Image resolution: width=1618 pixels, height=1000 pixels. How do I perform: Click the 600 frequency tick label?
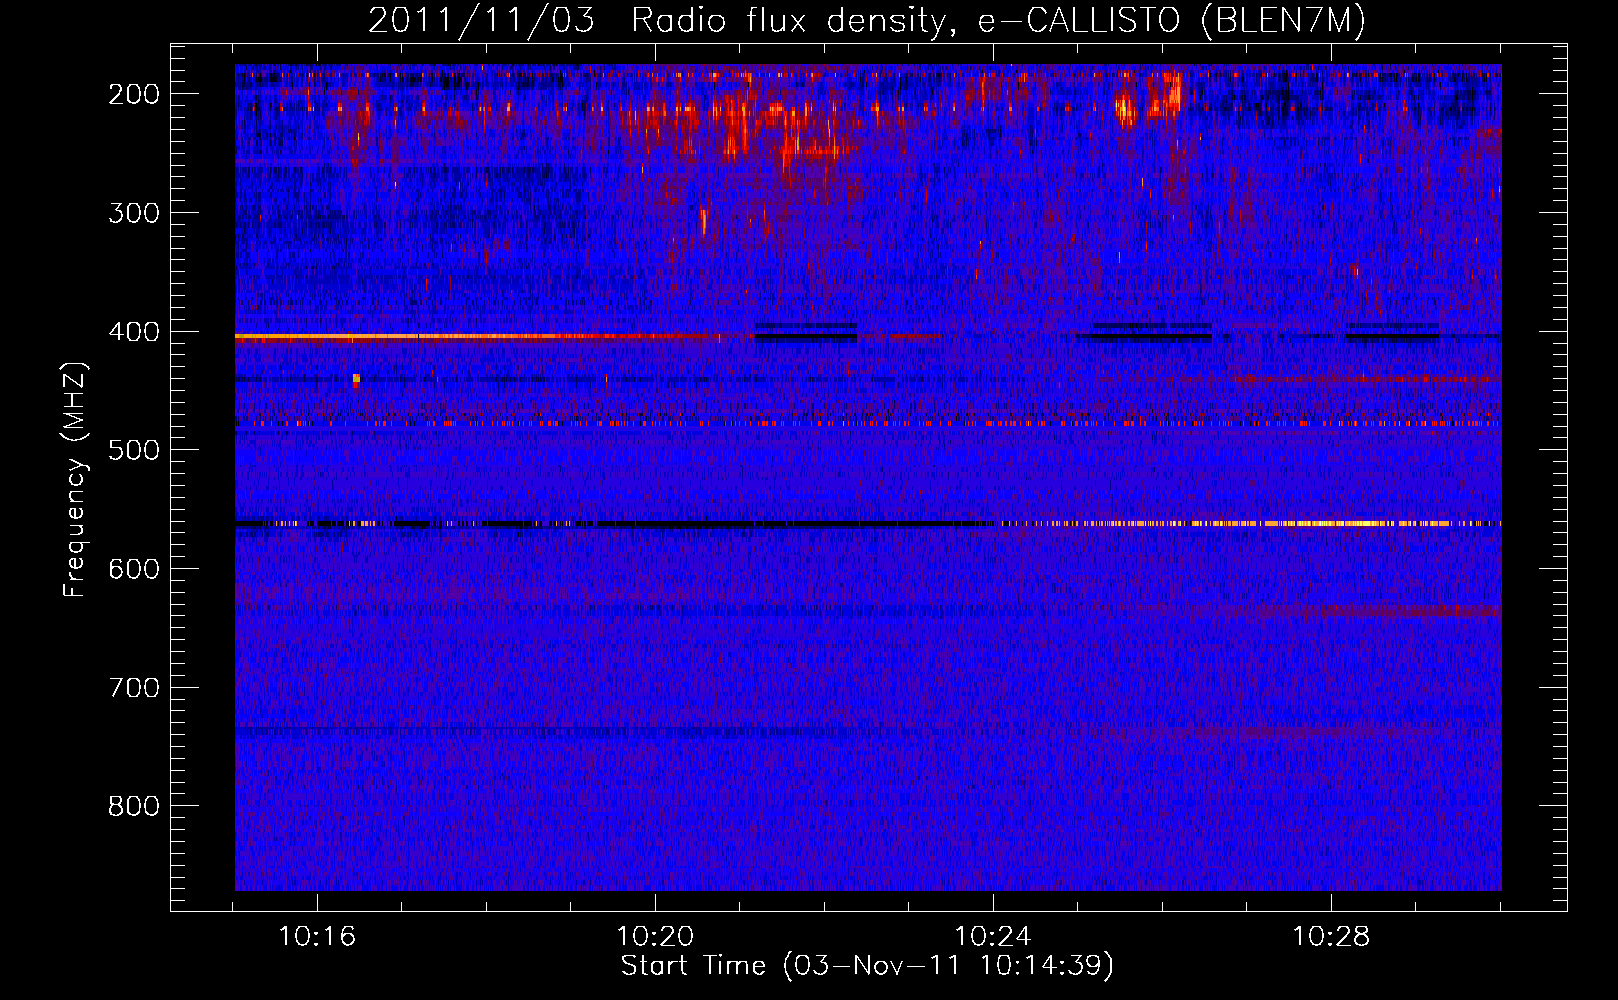click(134, 569)
